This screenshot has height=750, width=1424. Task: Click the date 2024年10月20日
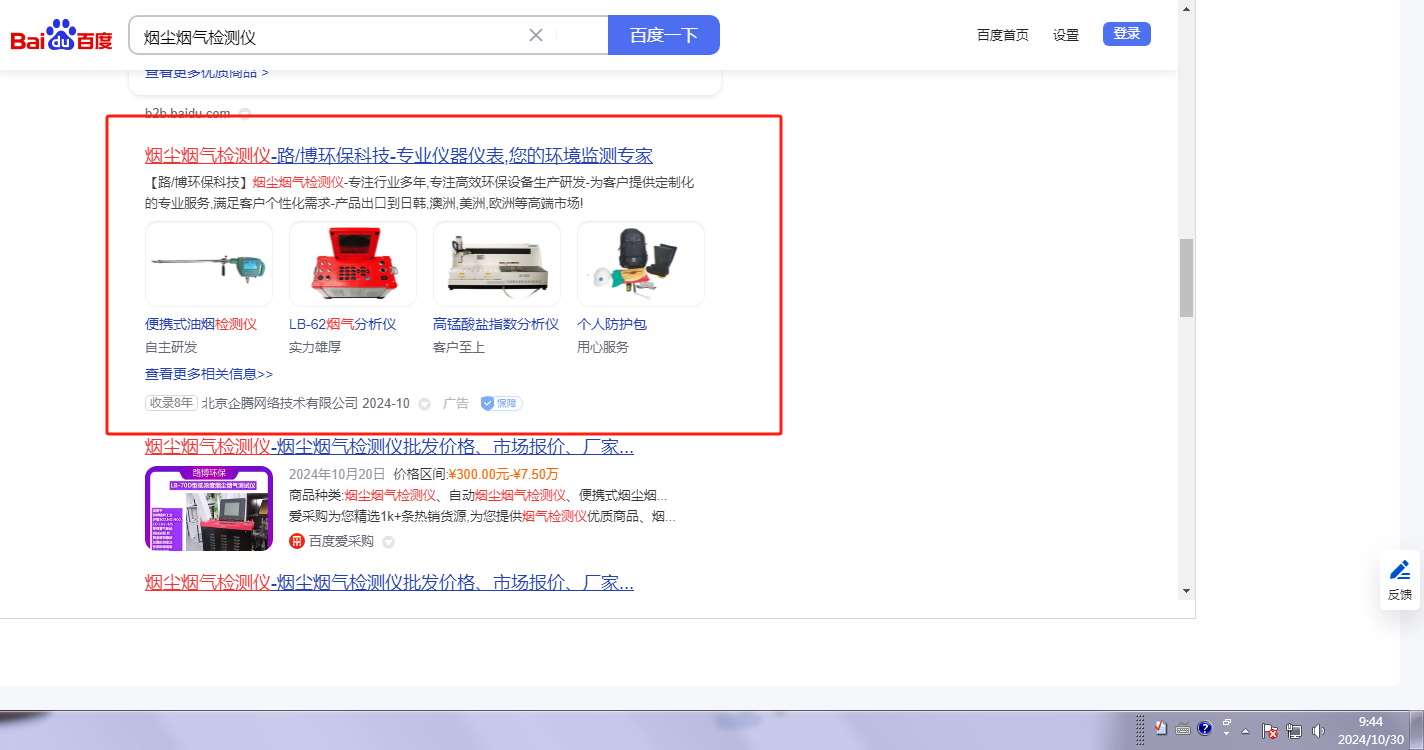(337, 474)
